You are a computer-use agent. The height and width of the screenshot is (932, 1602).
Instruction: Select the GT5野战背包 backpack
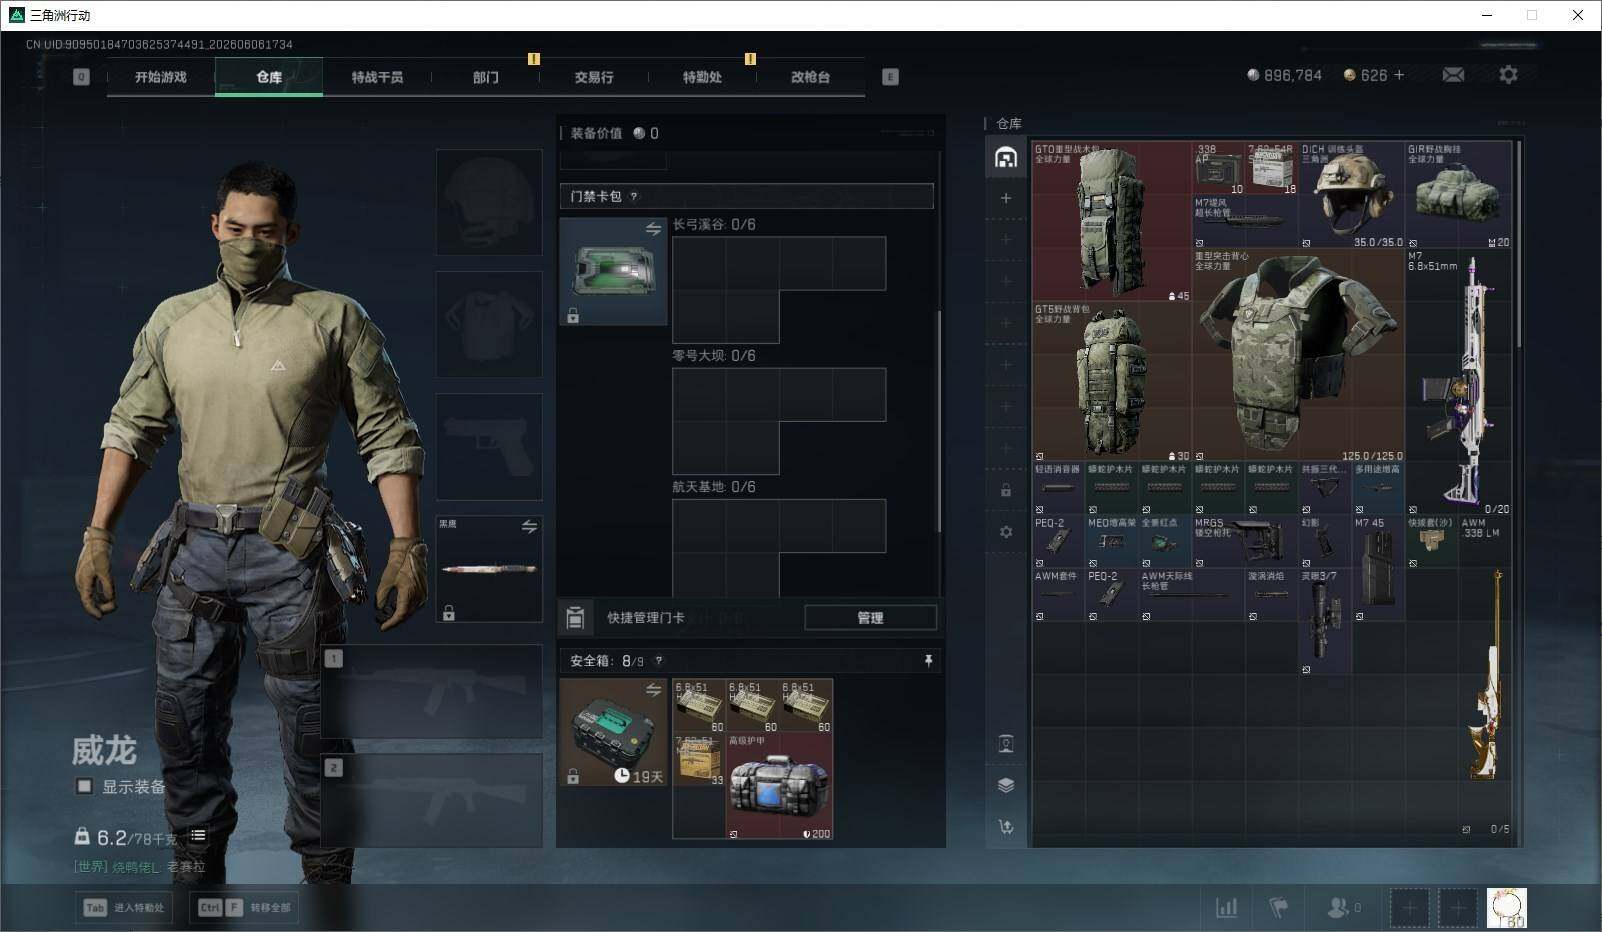(1111, 382)
